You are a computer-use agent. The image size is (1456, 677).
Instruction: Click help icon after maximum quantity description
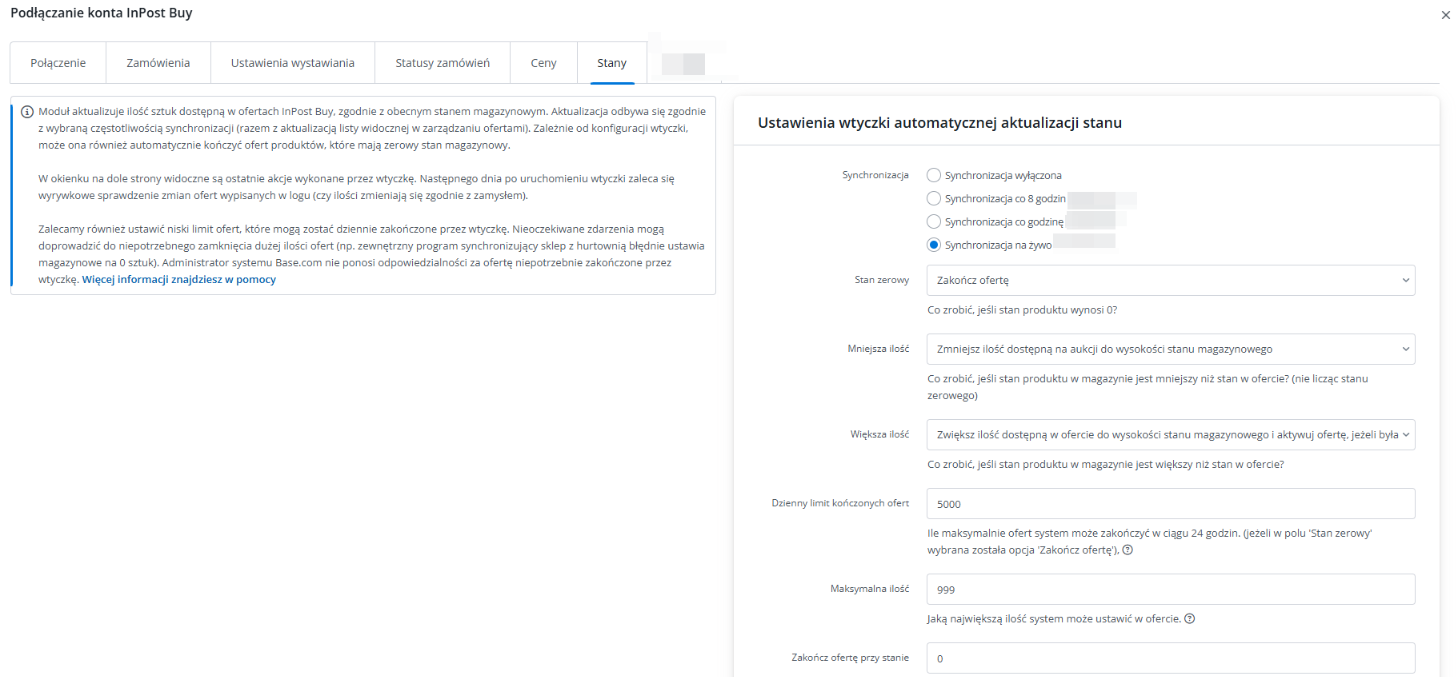click(1189, 618)
